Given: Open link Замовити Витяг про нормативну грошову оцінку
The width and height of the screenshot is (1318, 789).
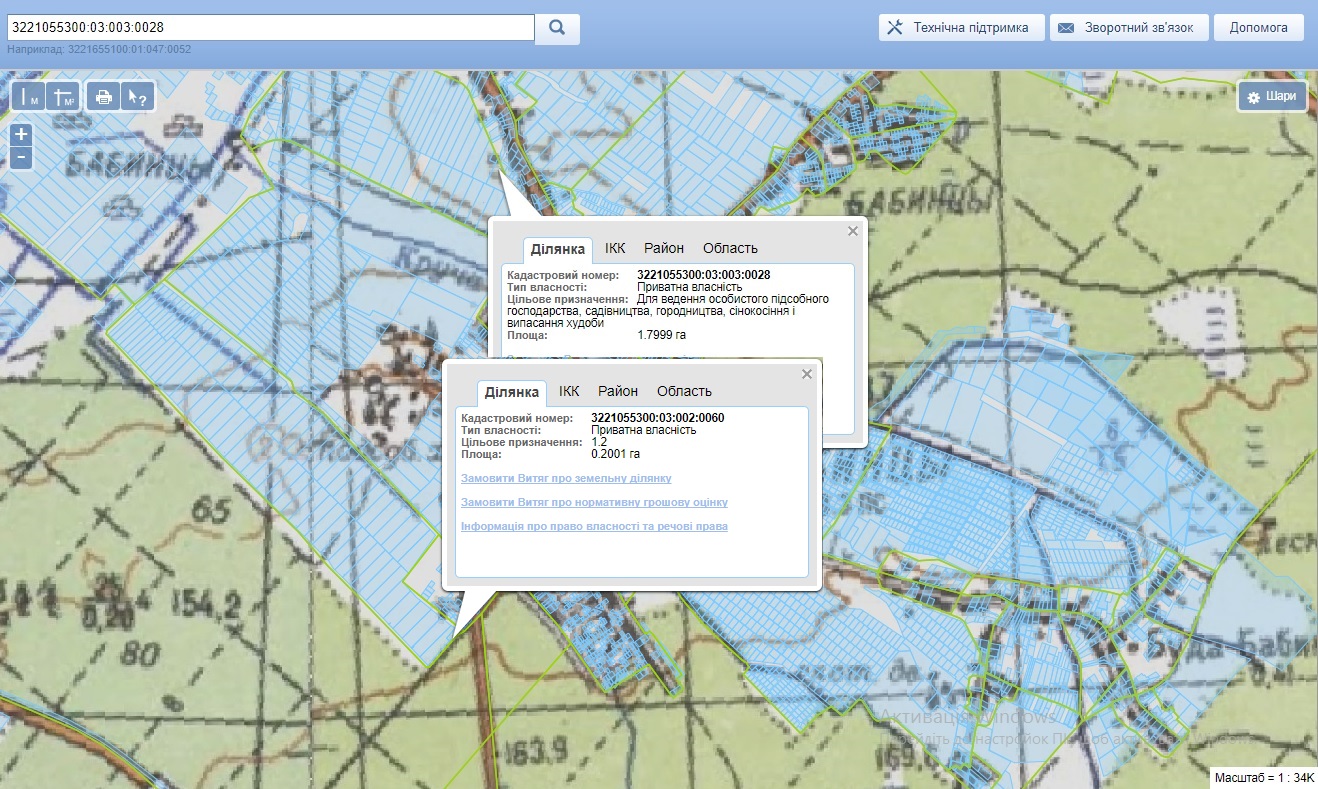Looking at the screenshot, I should click(594, 502).
